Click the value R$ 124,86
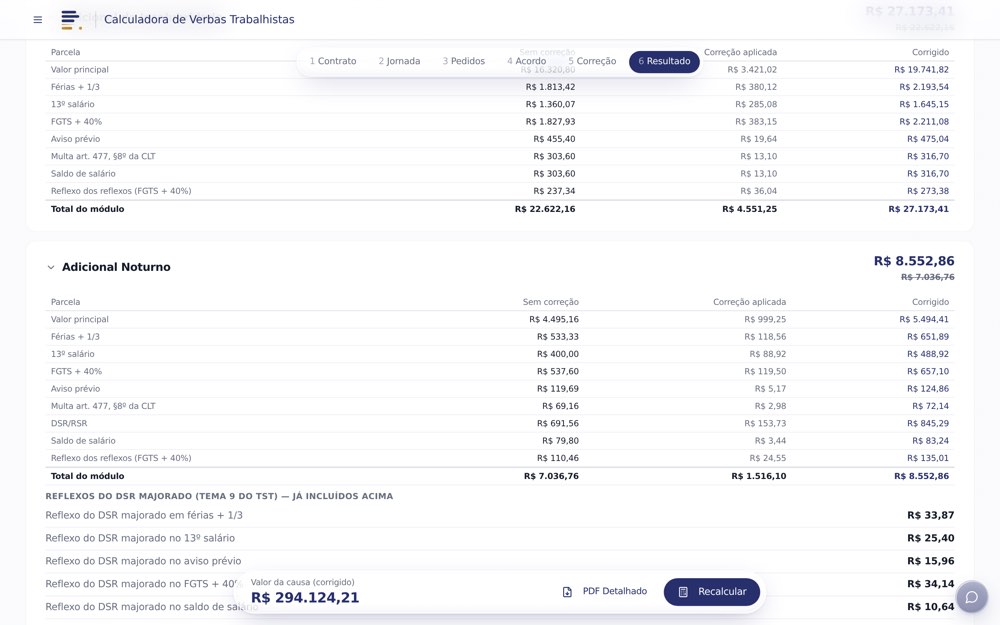This screenshot has height=625, width=1000. 928,388
